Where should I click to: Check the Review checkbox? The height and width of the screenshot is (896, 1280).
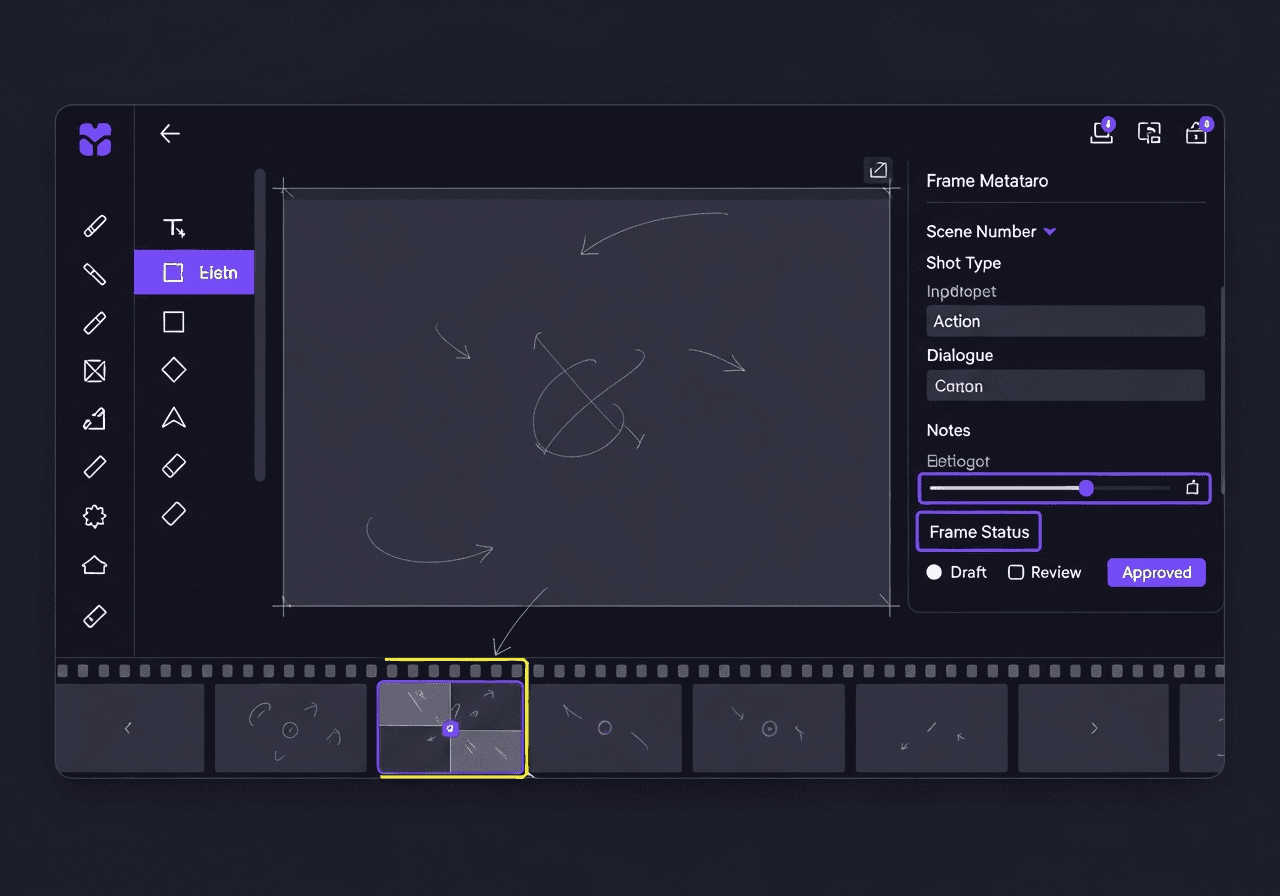point(1015,572)
